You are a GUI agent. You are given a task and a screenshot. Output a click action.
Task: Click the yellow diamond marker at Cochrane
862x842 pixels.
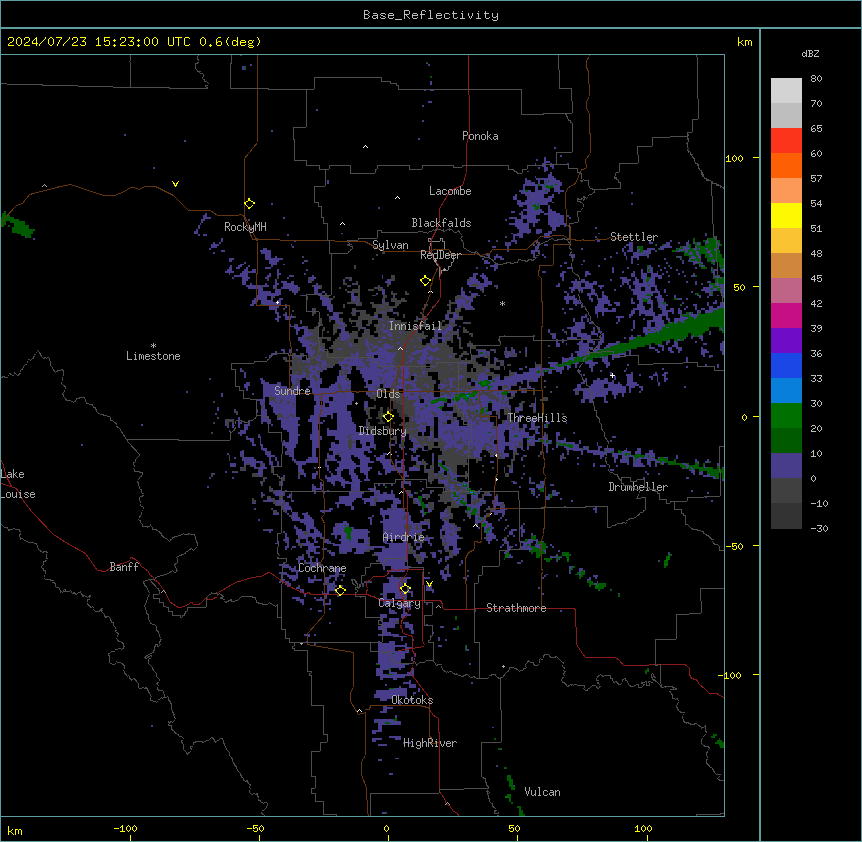click(340, 590)
